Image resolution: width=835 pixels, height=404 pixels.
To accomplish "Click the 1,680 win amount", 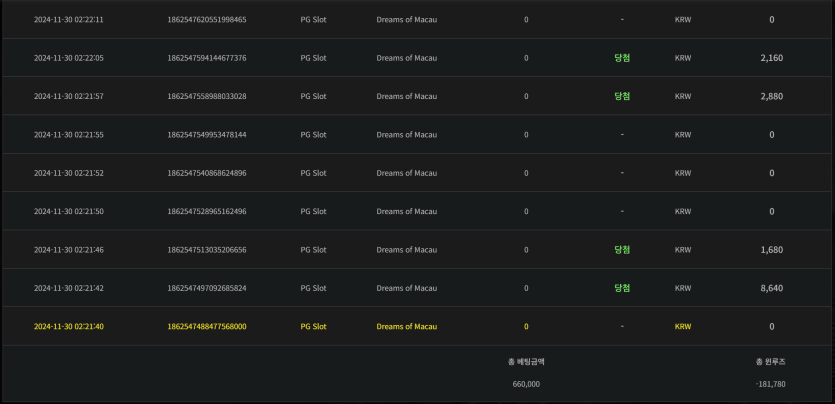I will [x=771, y=250].
